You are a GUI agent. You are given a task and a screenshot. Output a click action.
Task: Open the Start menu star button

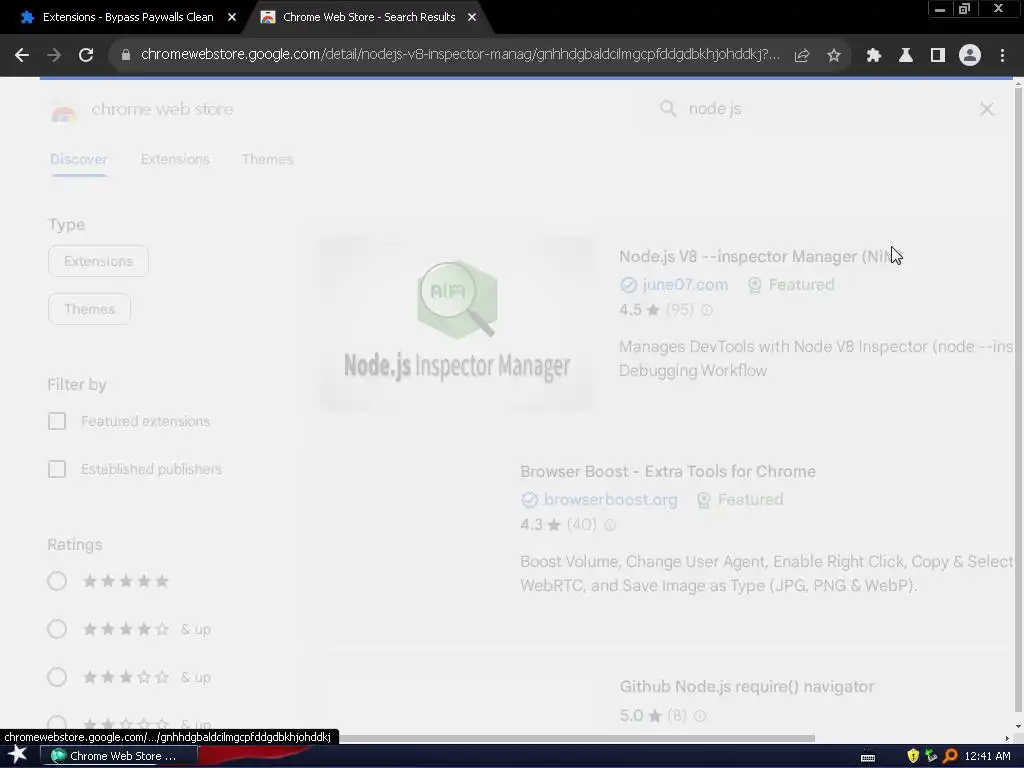17,755
